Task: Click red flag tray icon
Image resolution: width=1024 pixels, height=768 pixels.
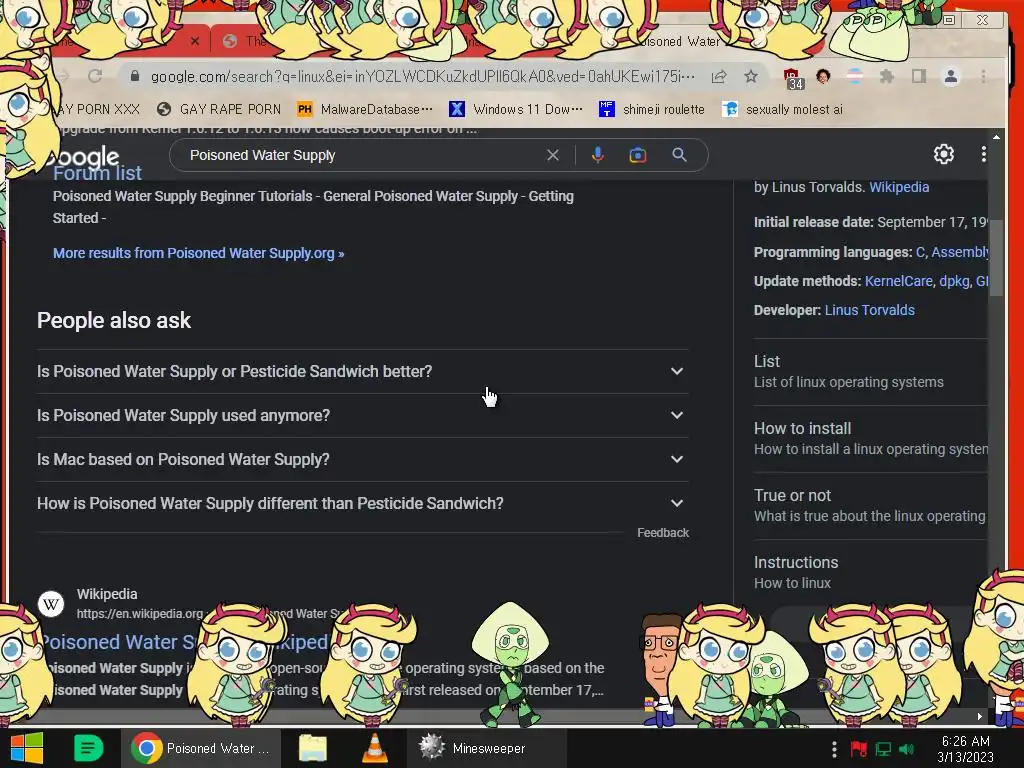Action: pyautogui.click(x=858, y=749)
